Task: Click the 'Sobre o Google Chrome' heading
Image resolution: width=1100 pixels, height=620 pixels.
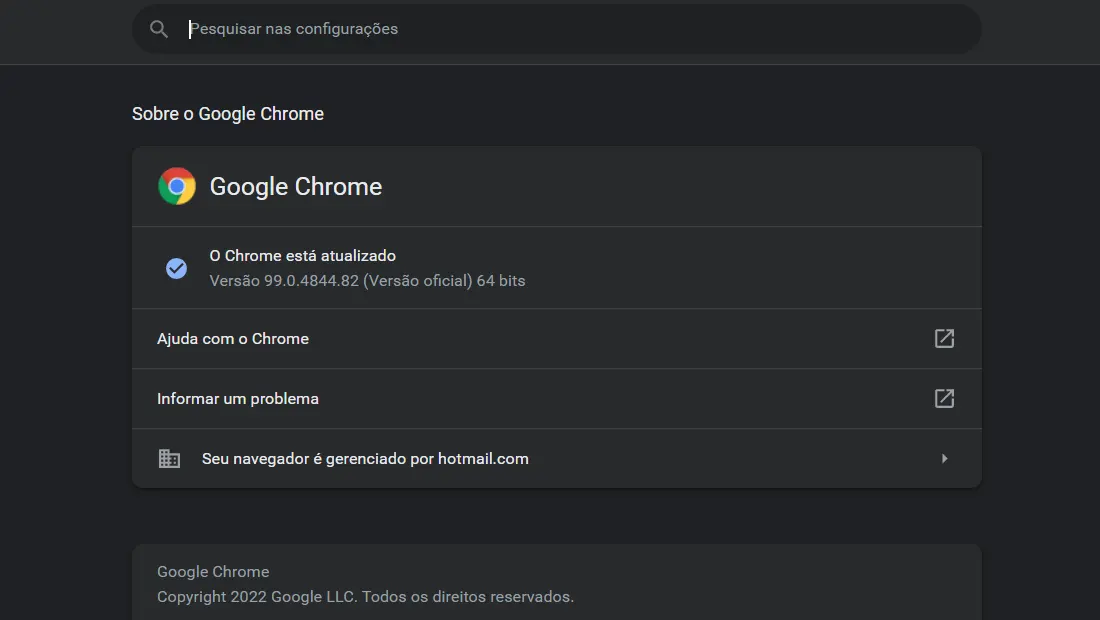Action: pyautogui.click(x=228, y=114)
